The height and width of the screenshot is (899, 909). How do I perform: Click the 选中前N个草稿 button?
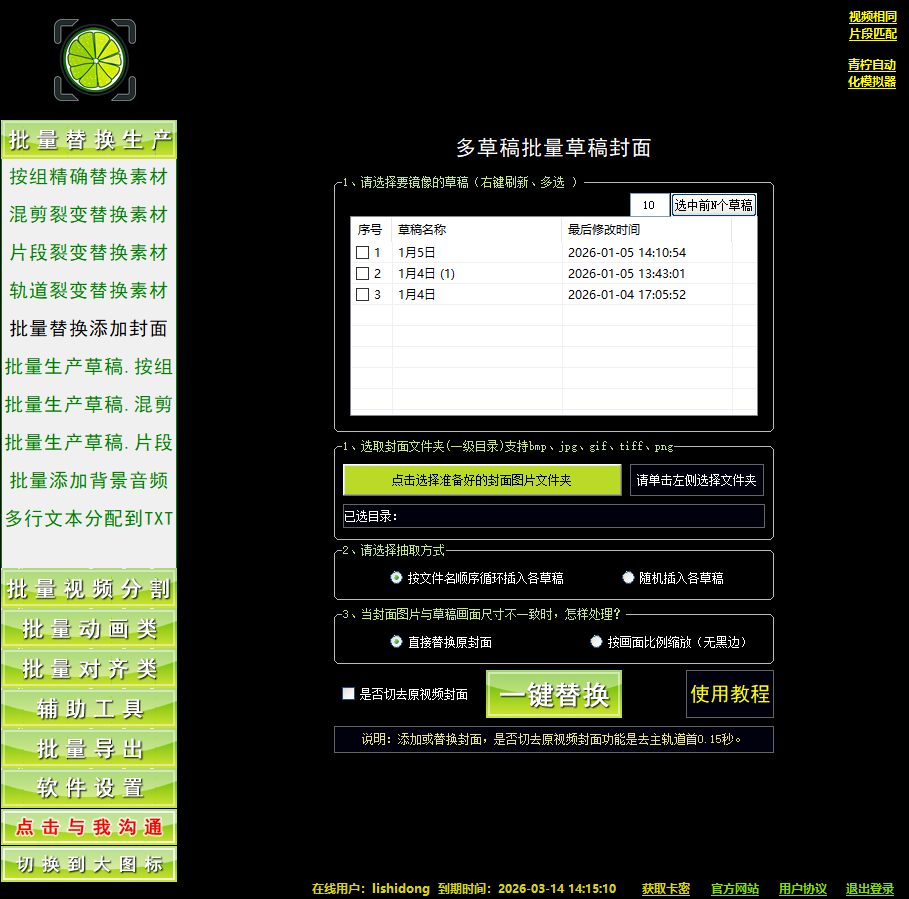point(713,204)
